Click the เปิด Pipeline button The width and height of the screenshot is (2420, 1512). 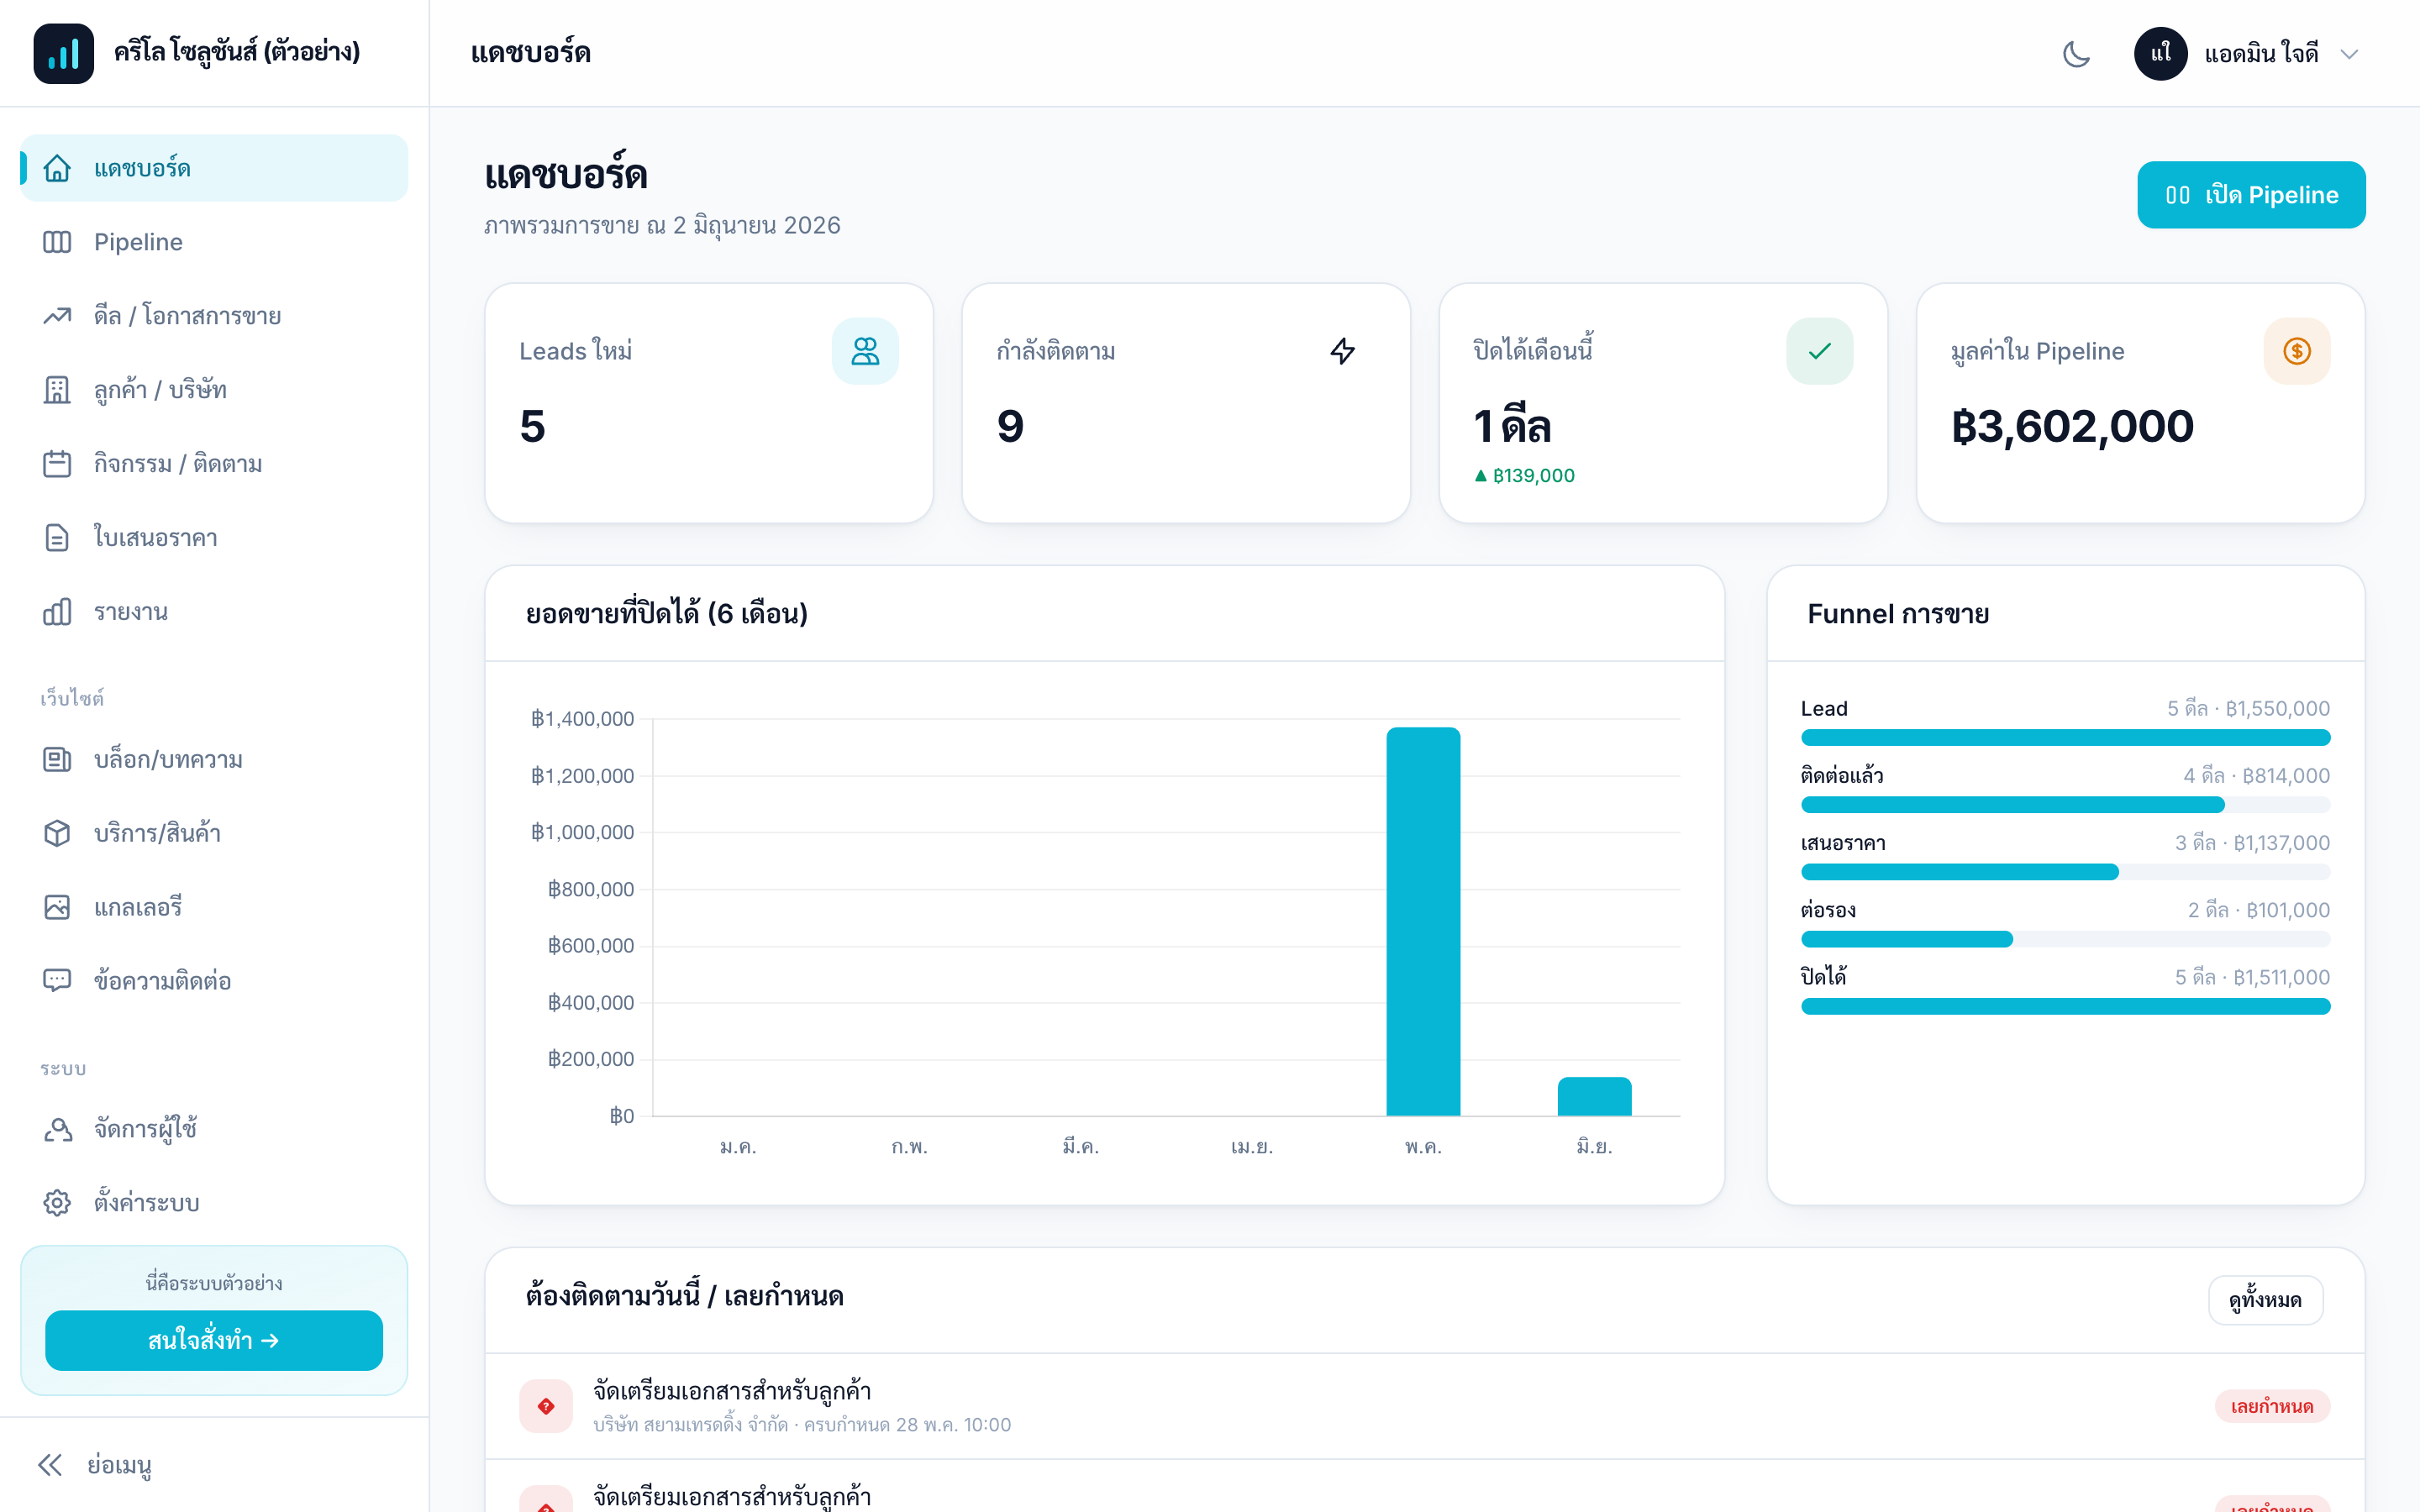(x=2251, y=195)
